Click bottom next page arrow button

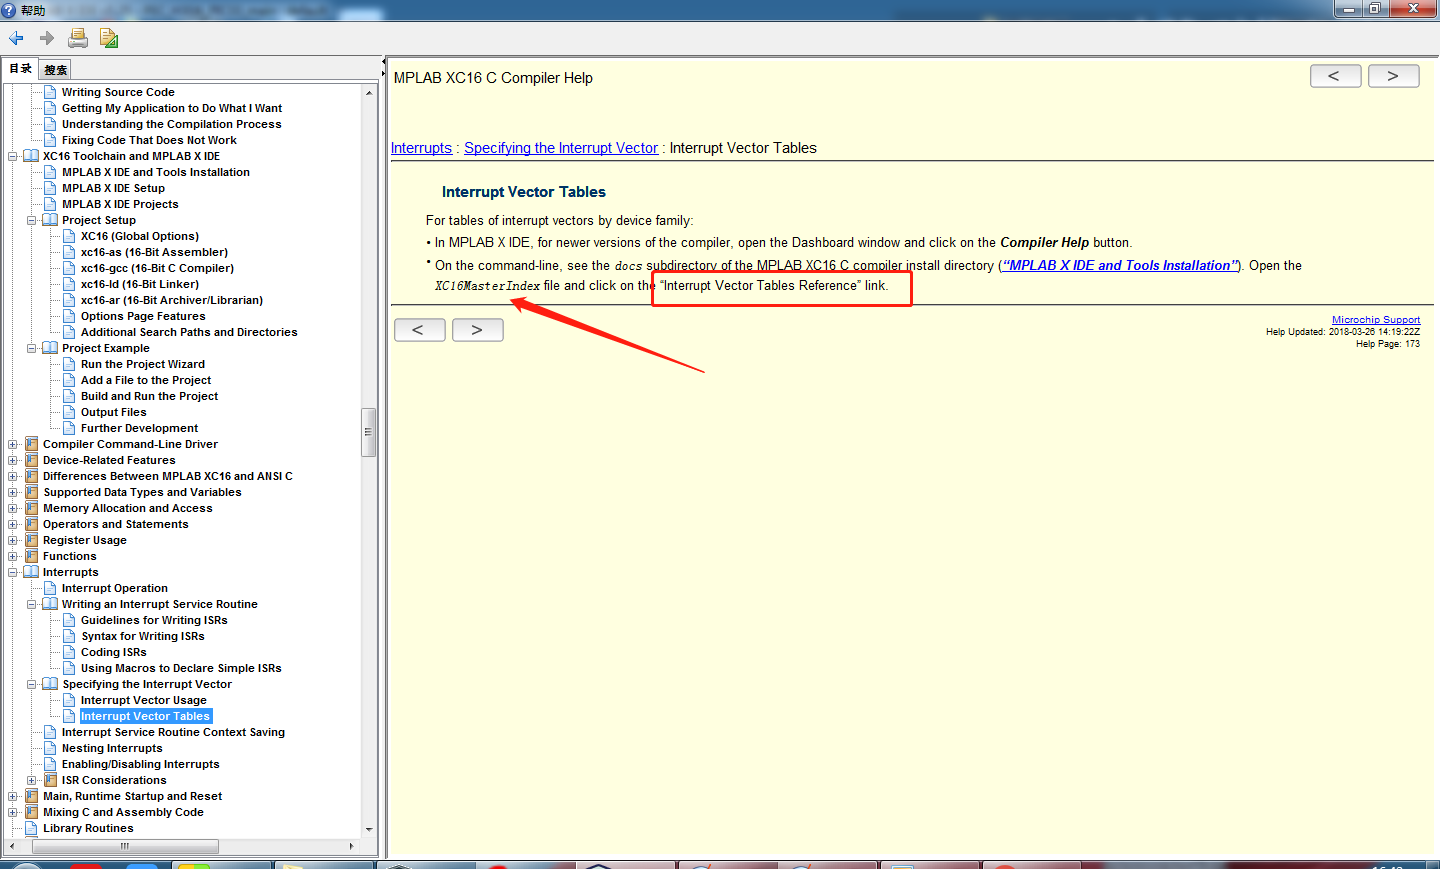[477, 330]
